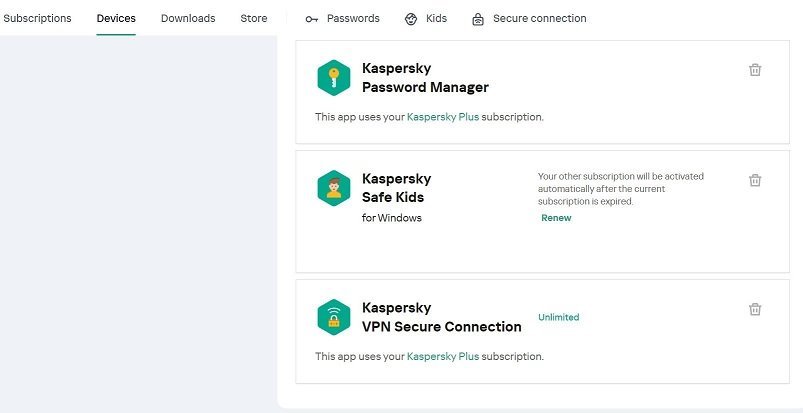Click the lock icon beside Secure connection
This screenshot has height=413, width=803.
coord(478,19)
